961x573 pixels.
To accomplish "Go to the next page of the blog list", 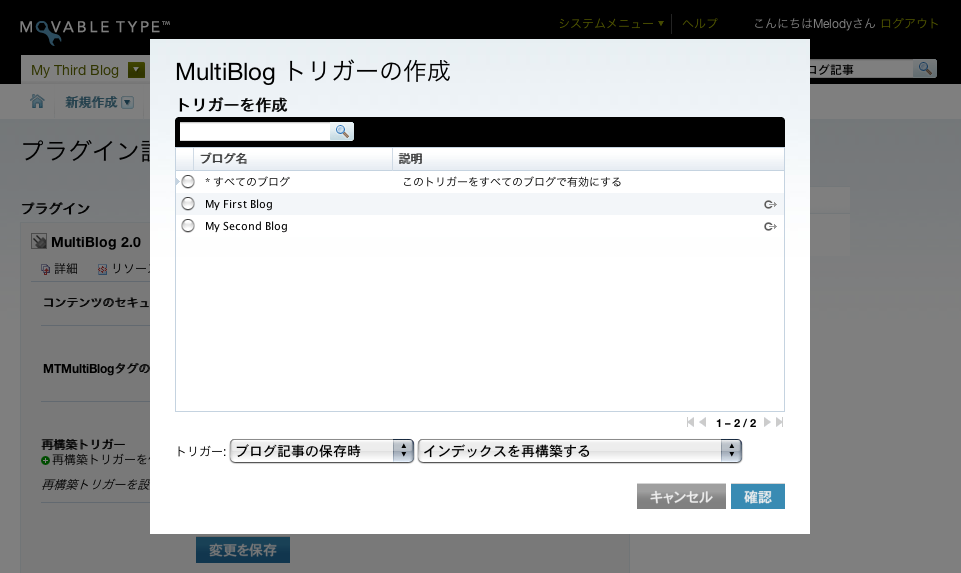I will [x=767, y=422].
